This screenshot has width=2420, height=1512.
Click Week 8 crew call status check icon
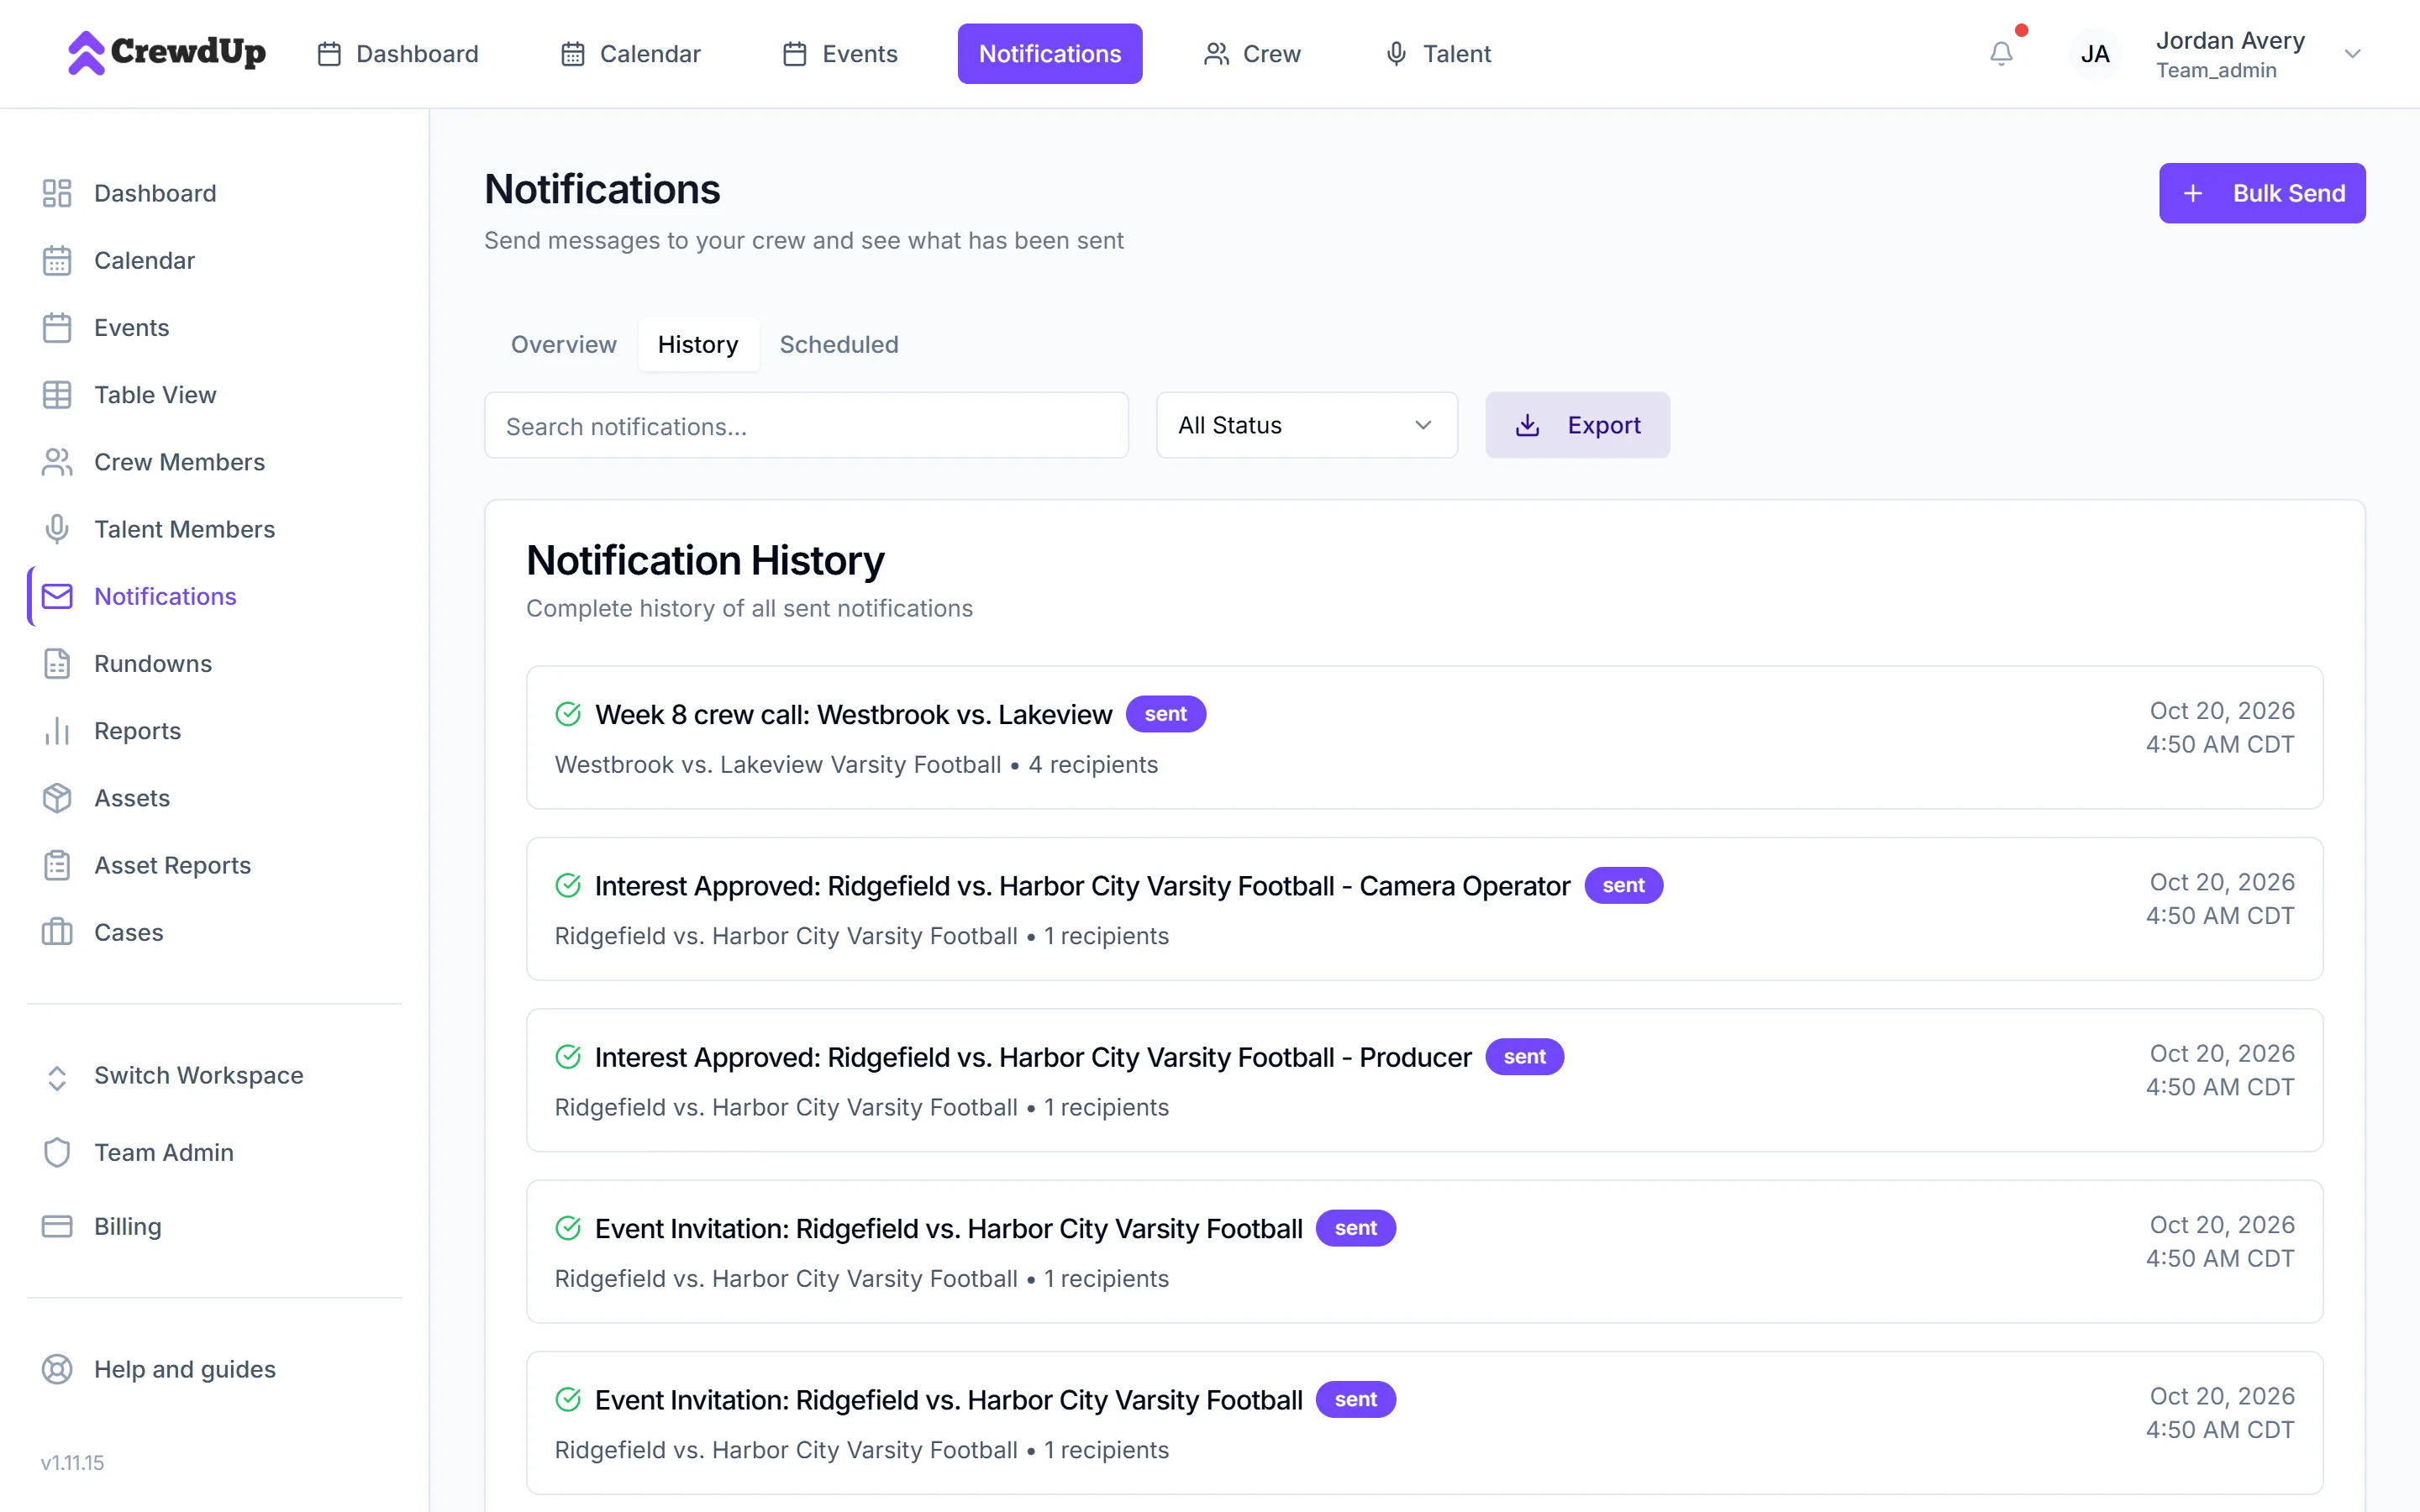click(x=568, y=714)
